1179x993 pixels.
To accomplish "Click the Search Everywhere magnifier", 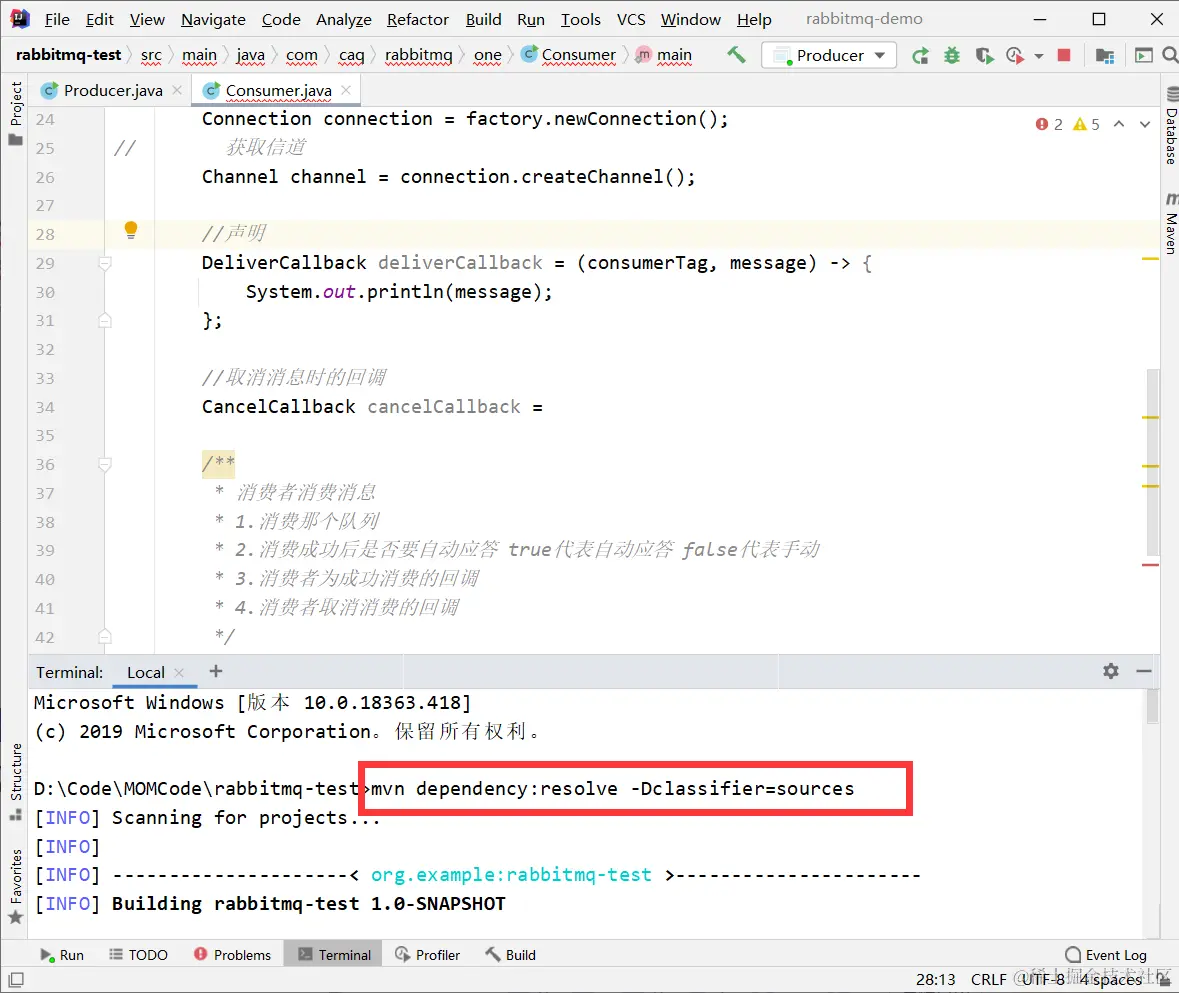I will coord(1169,55).
